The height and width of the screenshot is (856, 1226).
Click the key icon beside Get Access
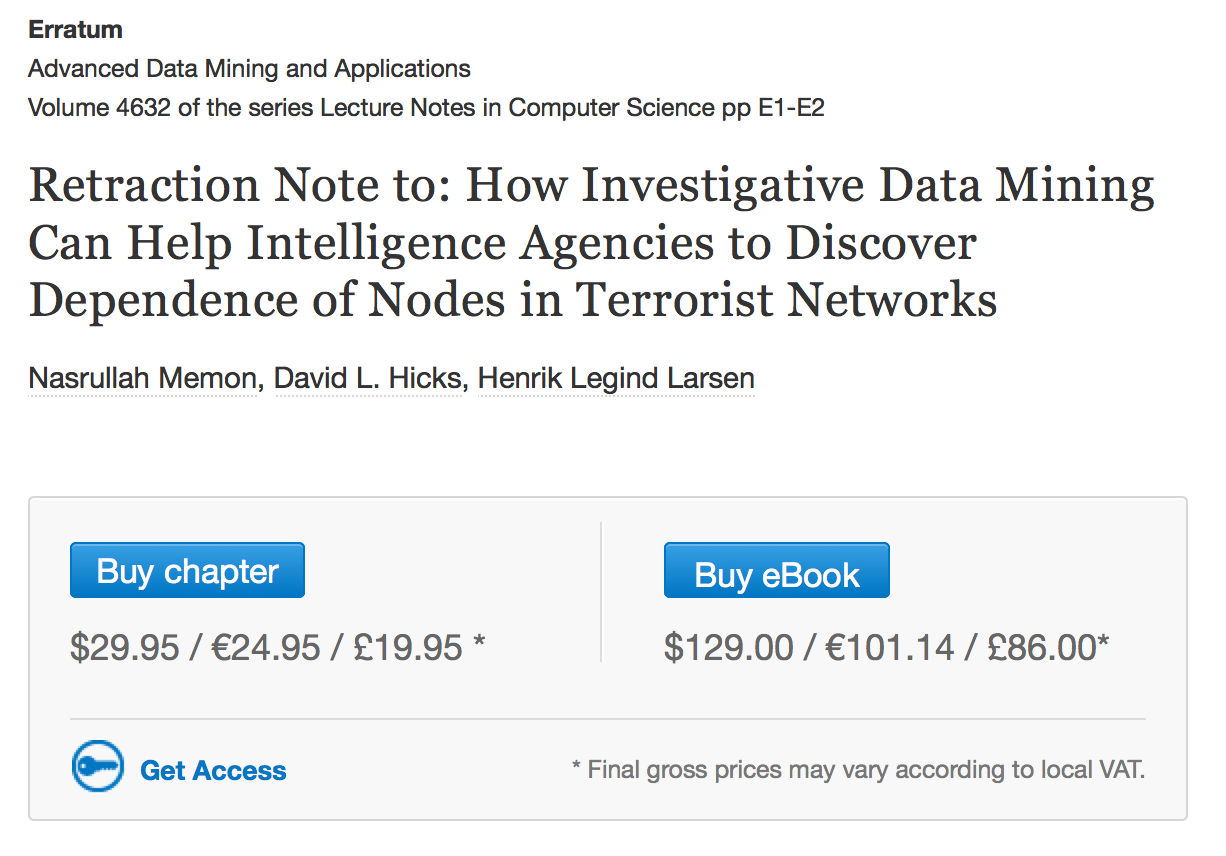pos(97,768)
